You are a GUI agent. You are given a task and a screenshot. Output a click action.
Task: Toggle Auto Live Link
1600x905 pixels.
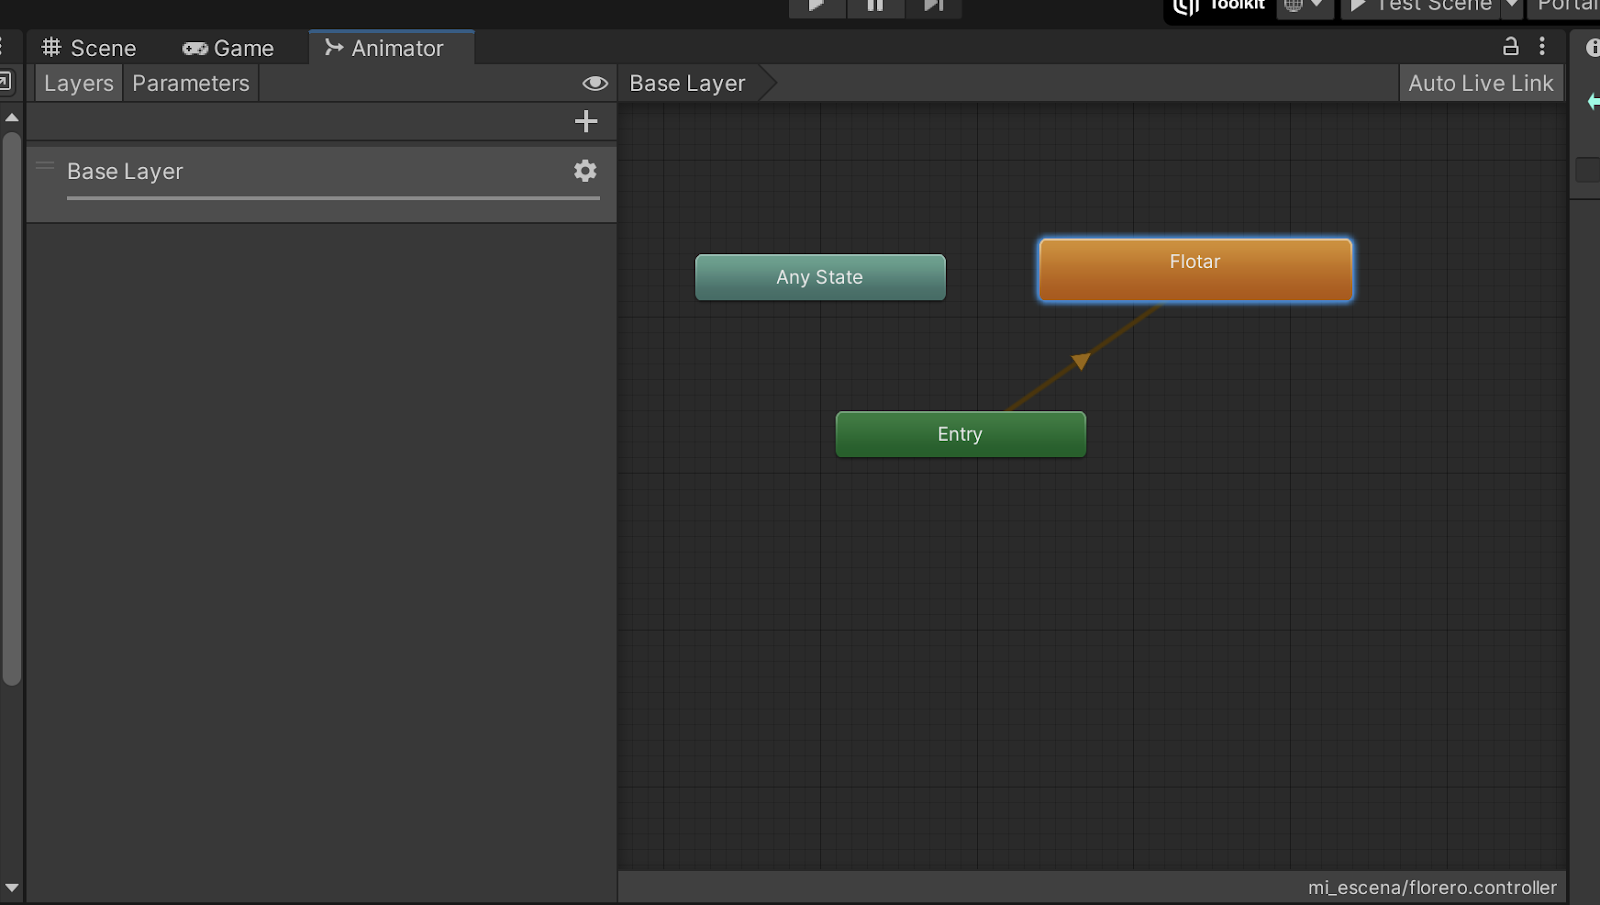coord(1481,84)
